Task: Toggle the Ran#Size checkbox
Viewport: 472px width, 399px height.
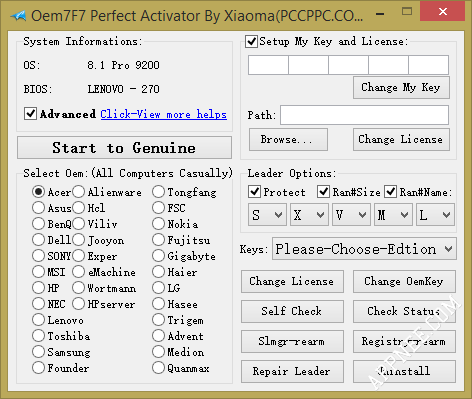Action: [323, 192]
